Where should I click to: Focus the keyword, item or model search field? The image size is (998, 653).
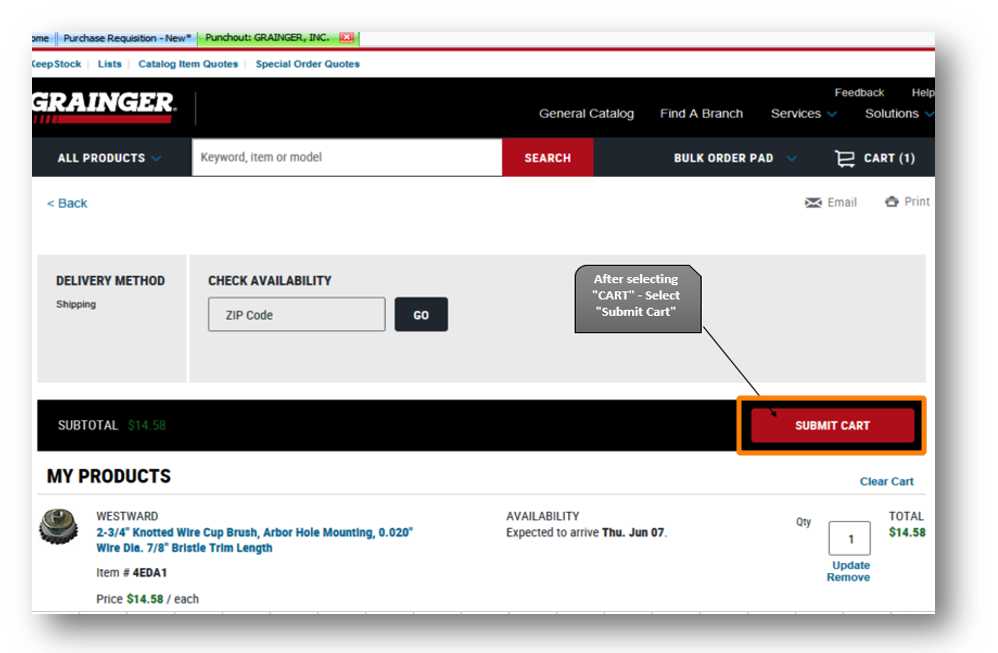point(347,157)
